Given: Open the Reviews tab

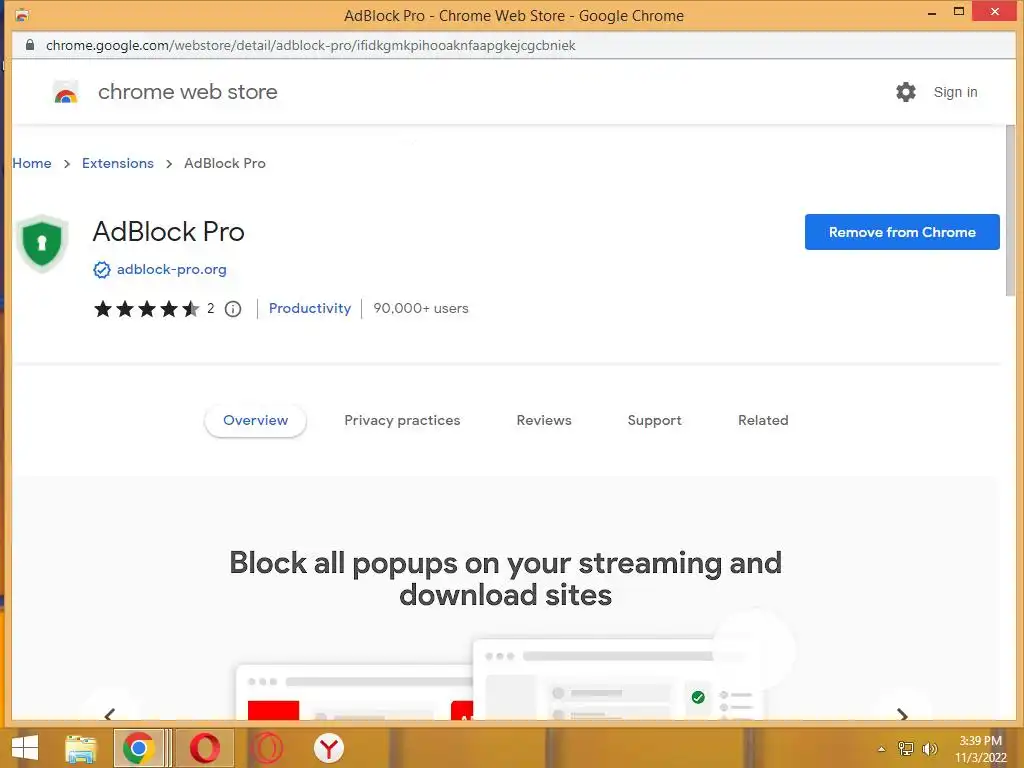Looking at the screenshot, I should (x=544, y=421).
